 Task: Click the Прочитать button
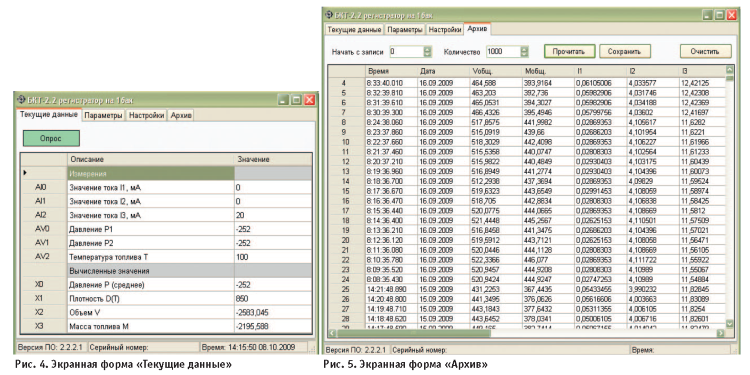569,51
